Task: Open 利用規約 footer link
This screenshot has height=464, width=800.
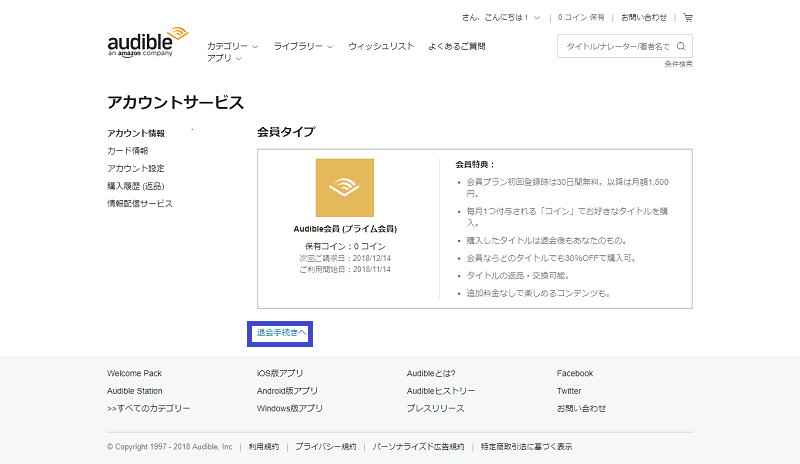Action: pyautogui.click(x=264, y=447)
